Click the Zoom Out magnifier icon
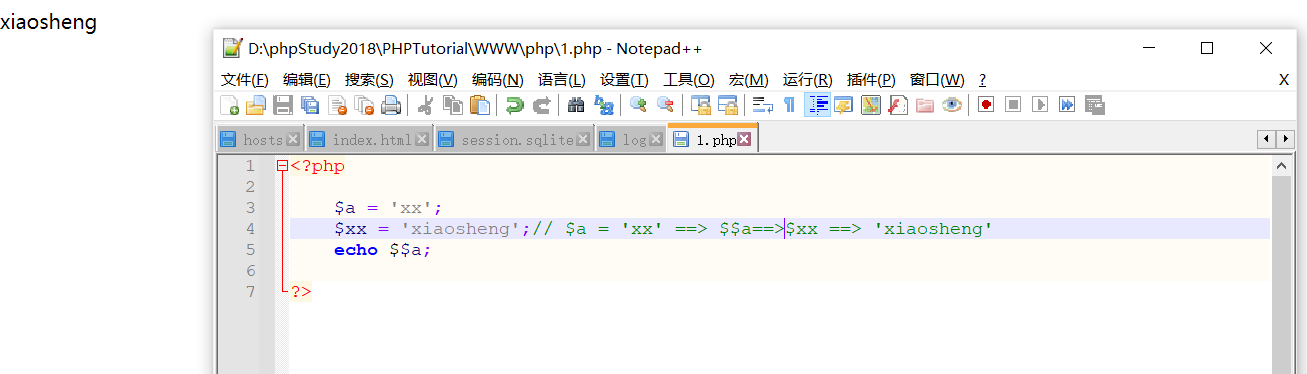1307x374 pixels. (664, 104)
